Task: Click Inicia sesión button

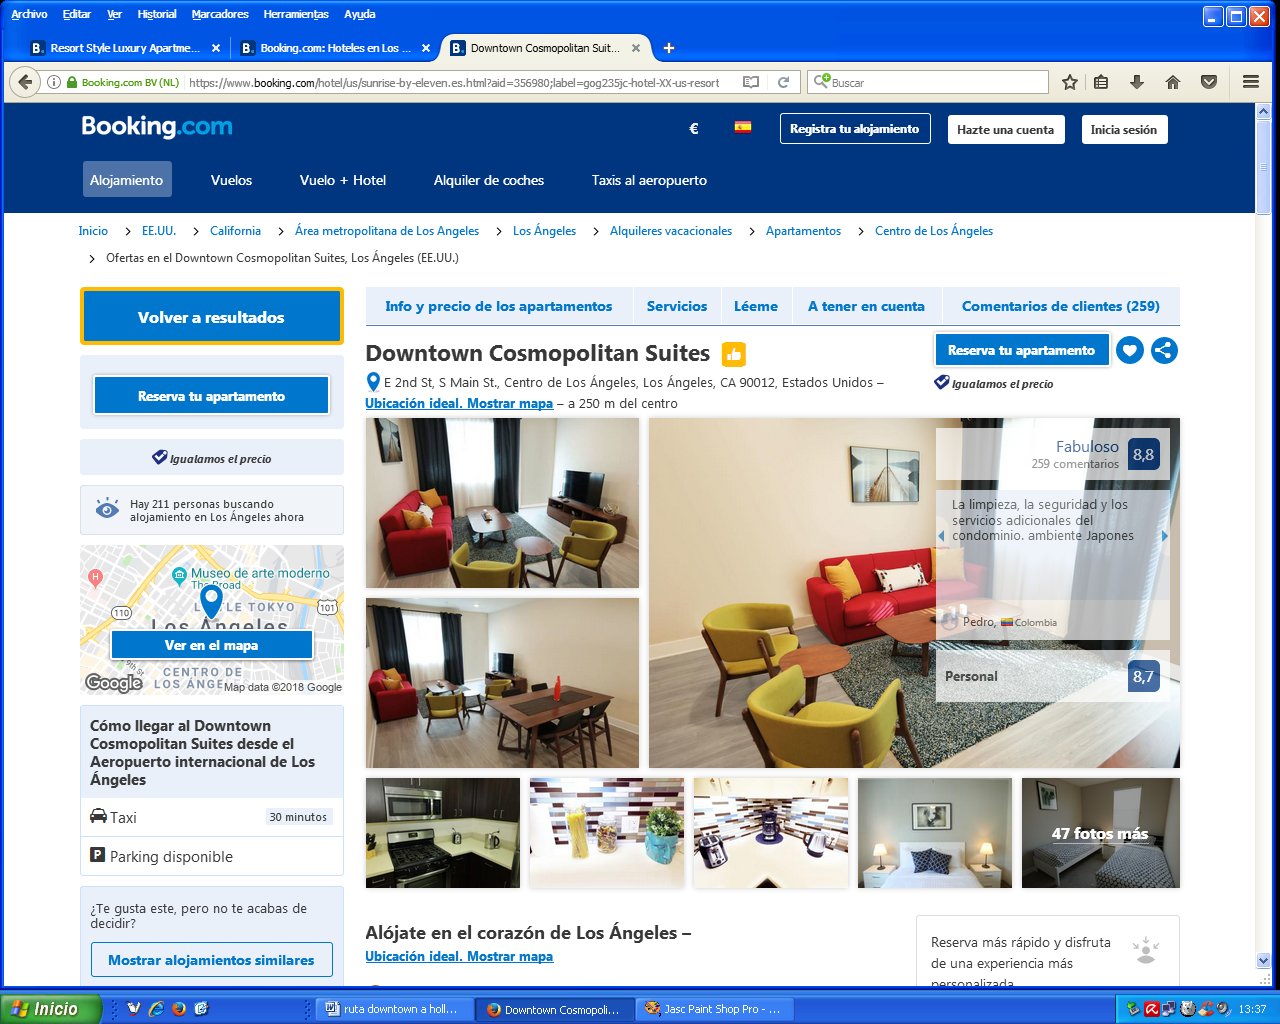Action: tap(1124, 129)
